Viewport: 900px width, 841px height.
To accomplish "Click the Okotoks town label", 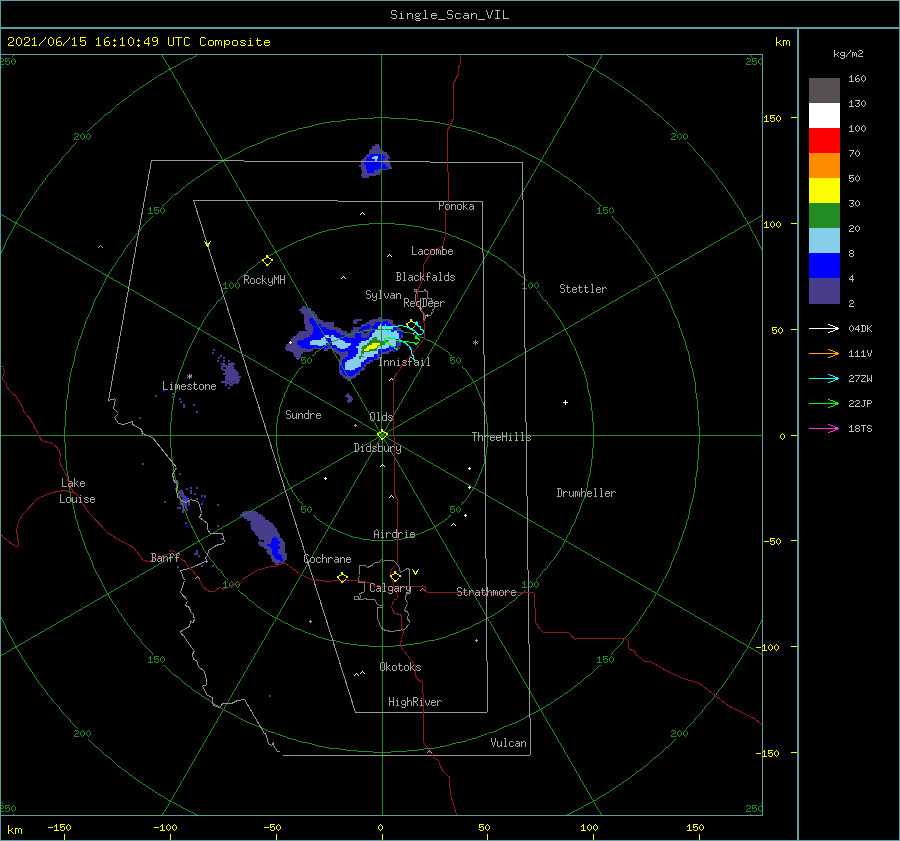I will click(400, 667).
